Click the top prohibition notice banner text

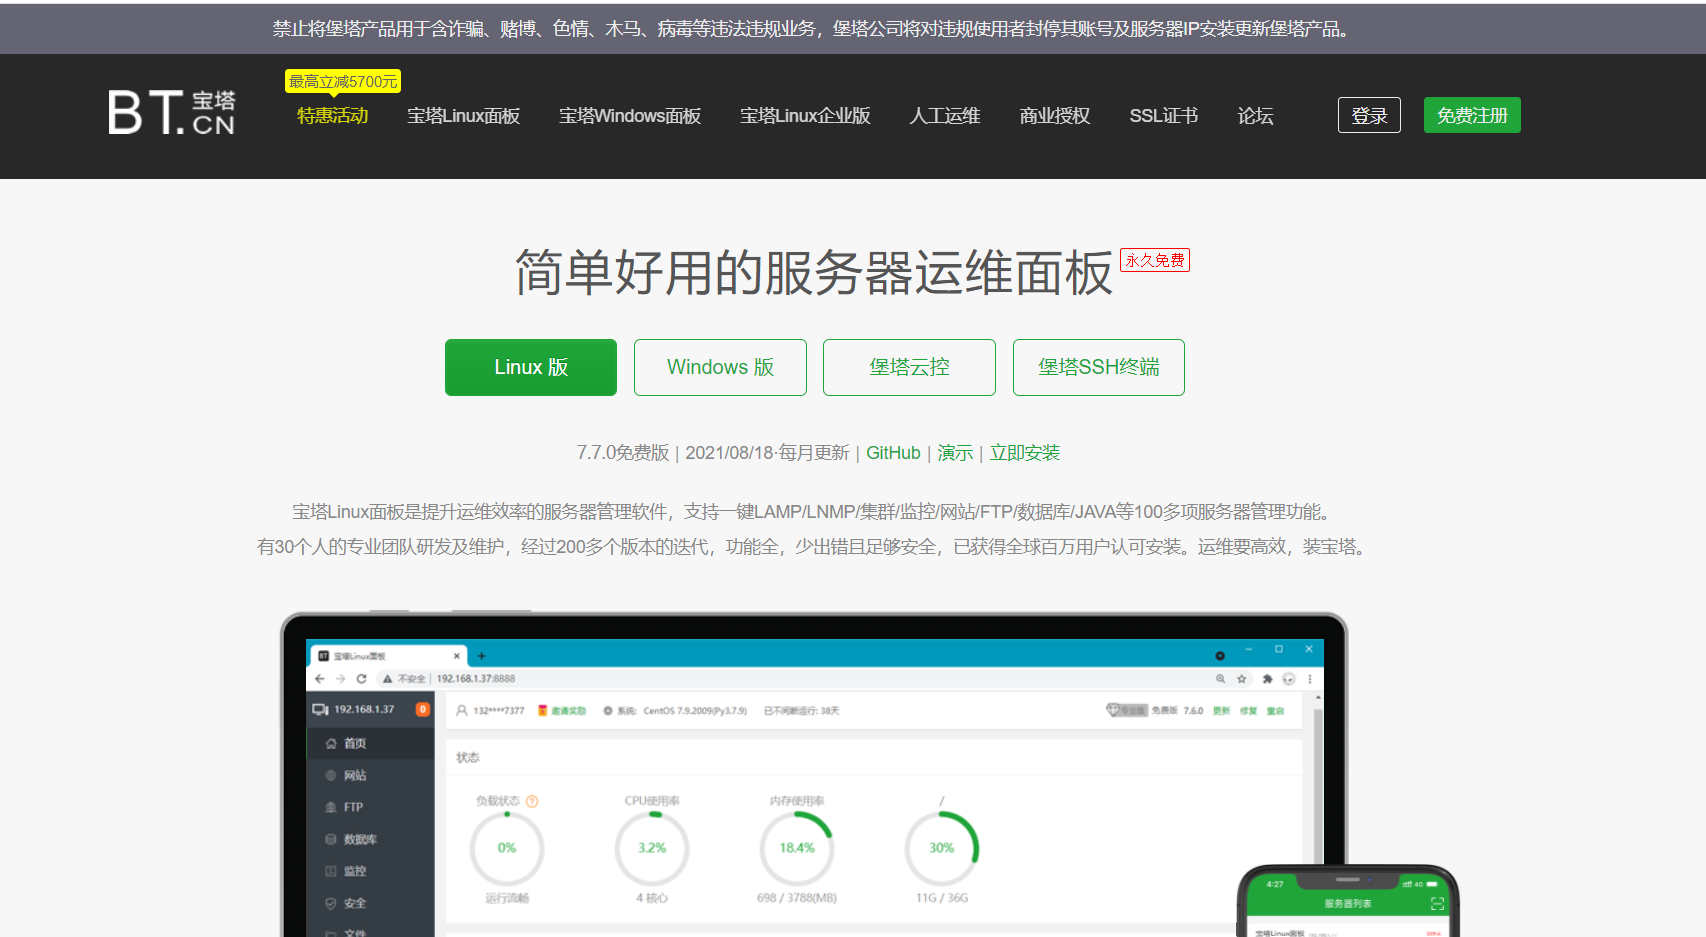813,29
